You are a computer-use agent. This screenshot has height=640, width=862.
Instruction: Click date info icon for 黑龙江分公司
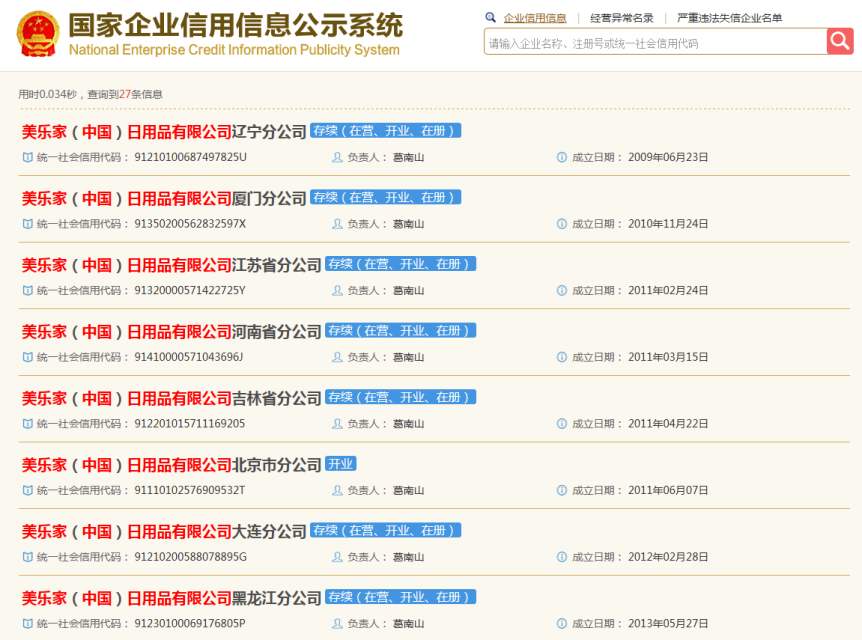coord(561,624)
